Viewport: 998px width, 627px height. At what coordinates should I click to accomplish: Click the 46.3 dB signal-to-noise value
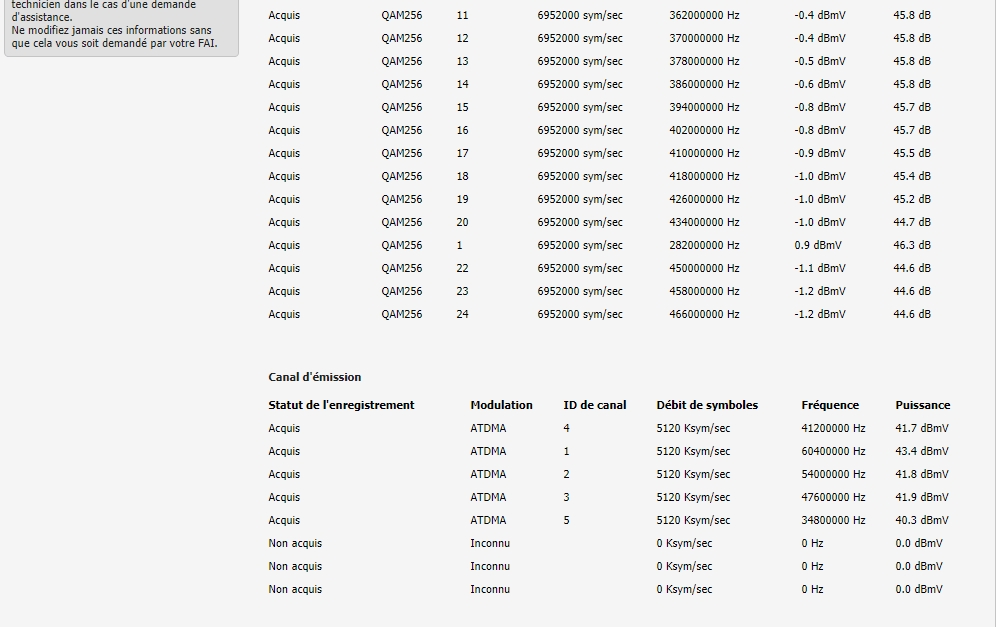911,245
